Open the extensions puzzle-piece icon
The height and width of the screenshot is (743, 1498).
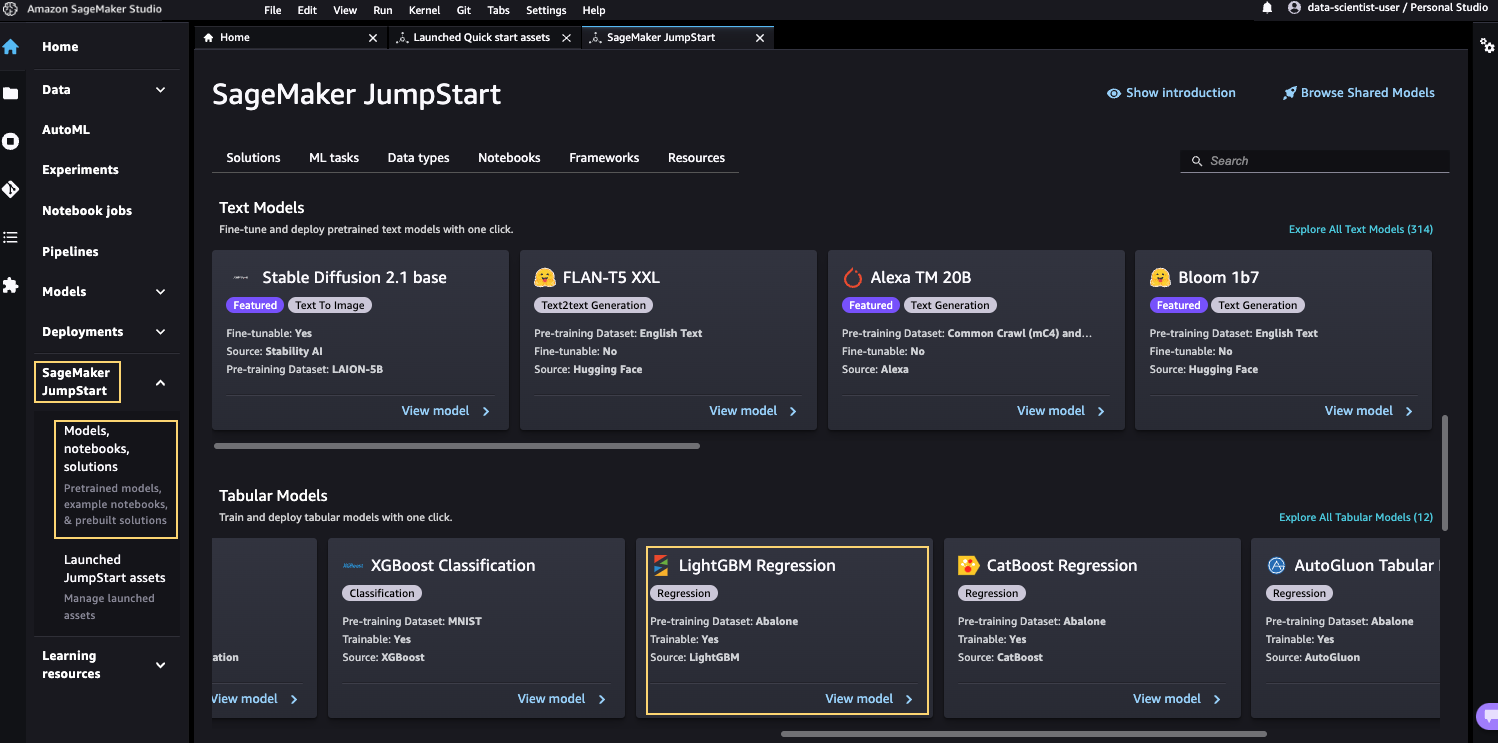pos(11,285)
